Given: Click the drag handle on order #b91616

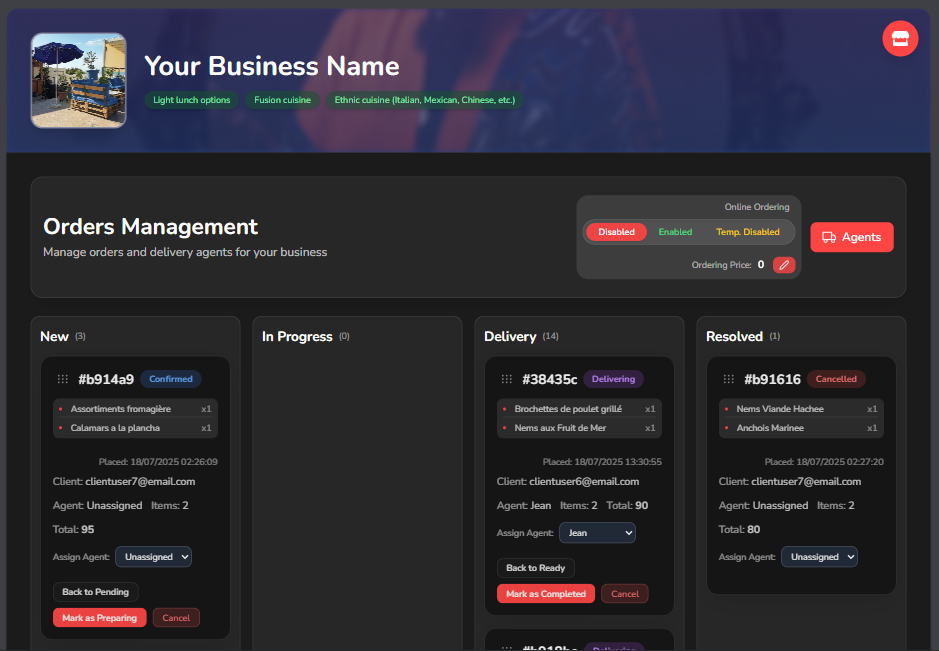Looking at the screenshot, I should (x=729, y=380).
